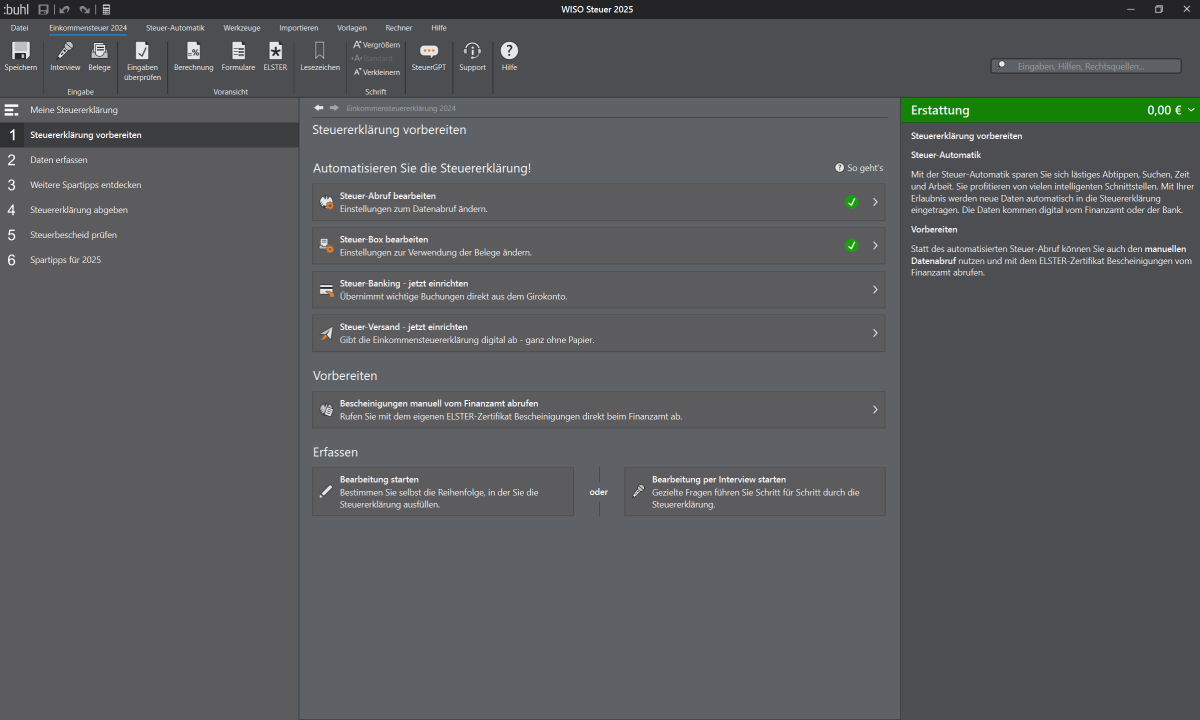
Task: Open the ELSTER preview
Action: (275, 56)
